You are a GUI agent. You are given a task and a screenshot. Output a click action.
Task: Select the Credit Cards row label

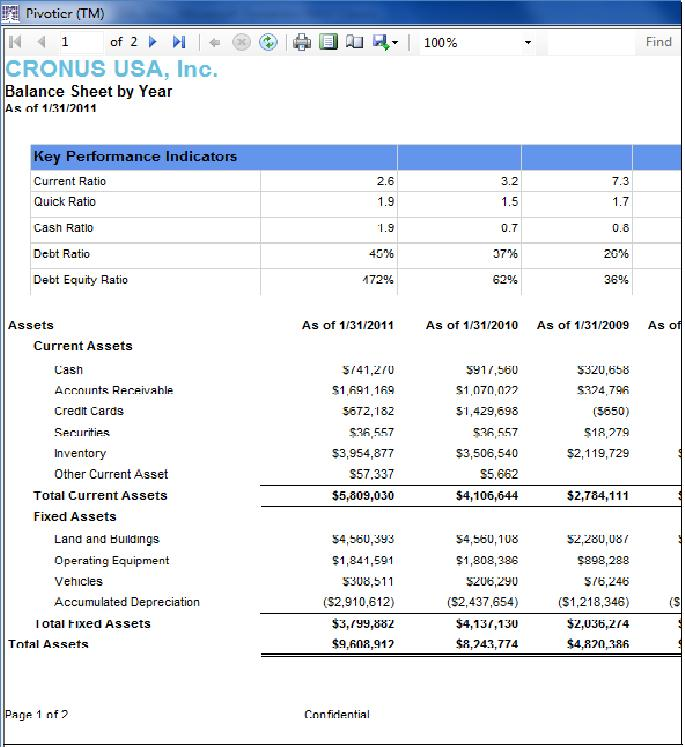pyautogui.click(x=89, y=411)
